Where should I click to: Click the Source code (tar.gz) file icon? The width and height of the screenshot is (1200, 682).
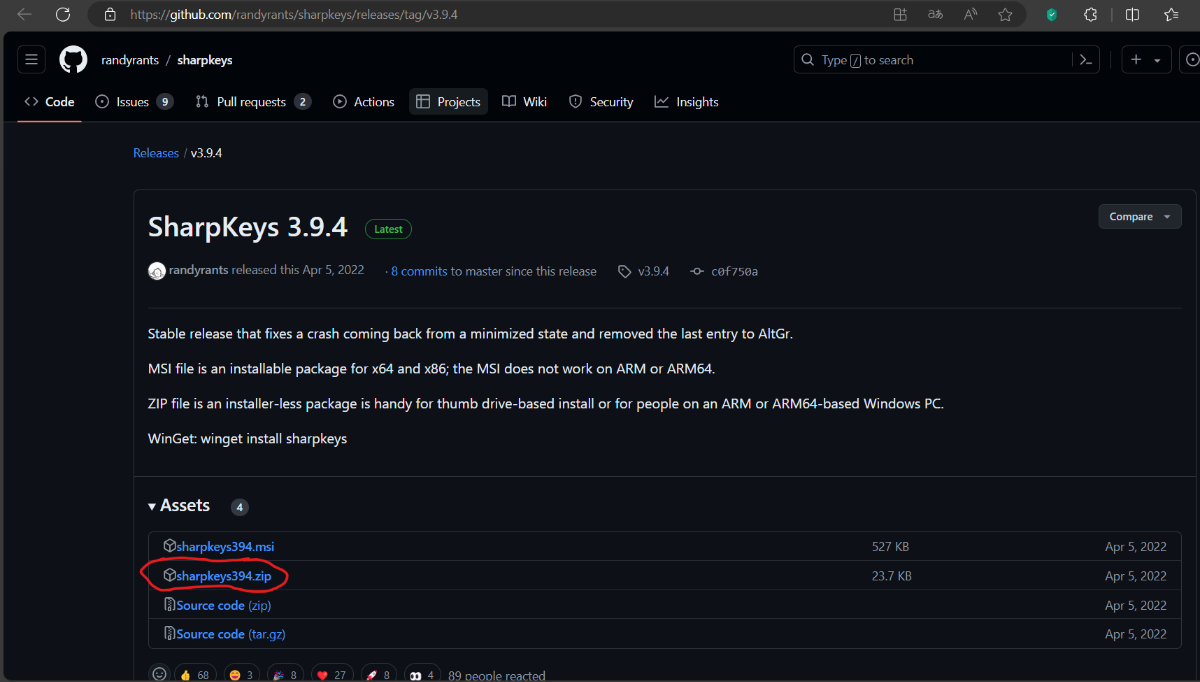170,634
